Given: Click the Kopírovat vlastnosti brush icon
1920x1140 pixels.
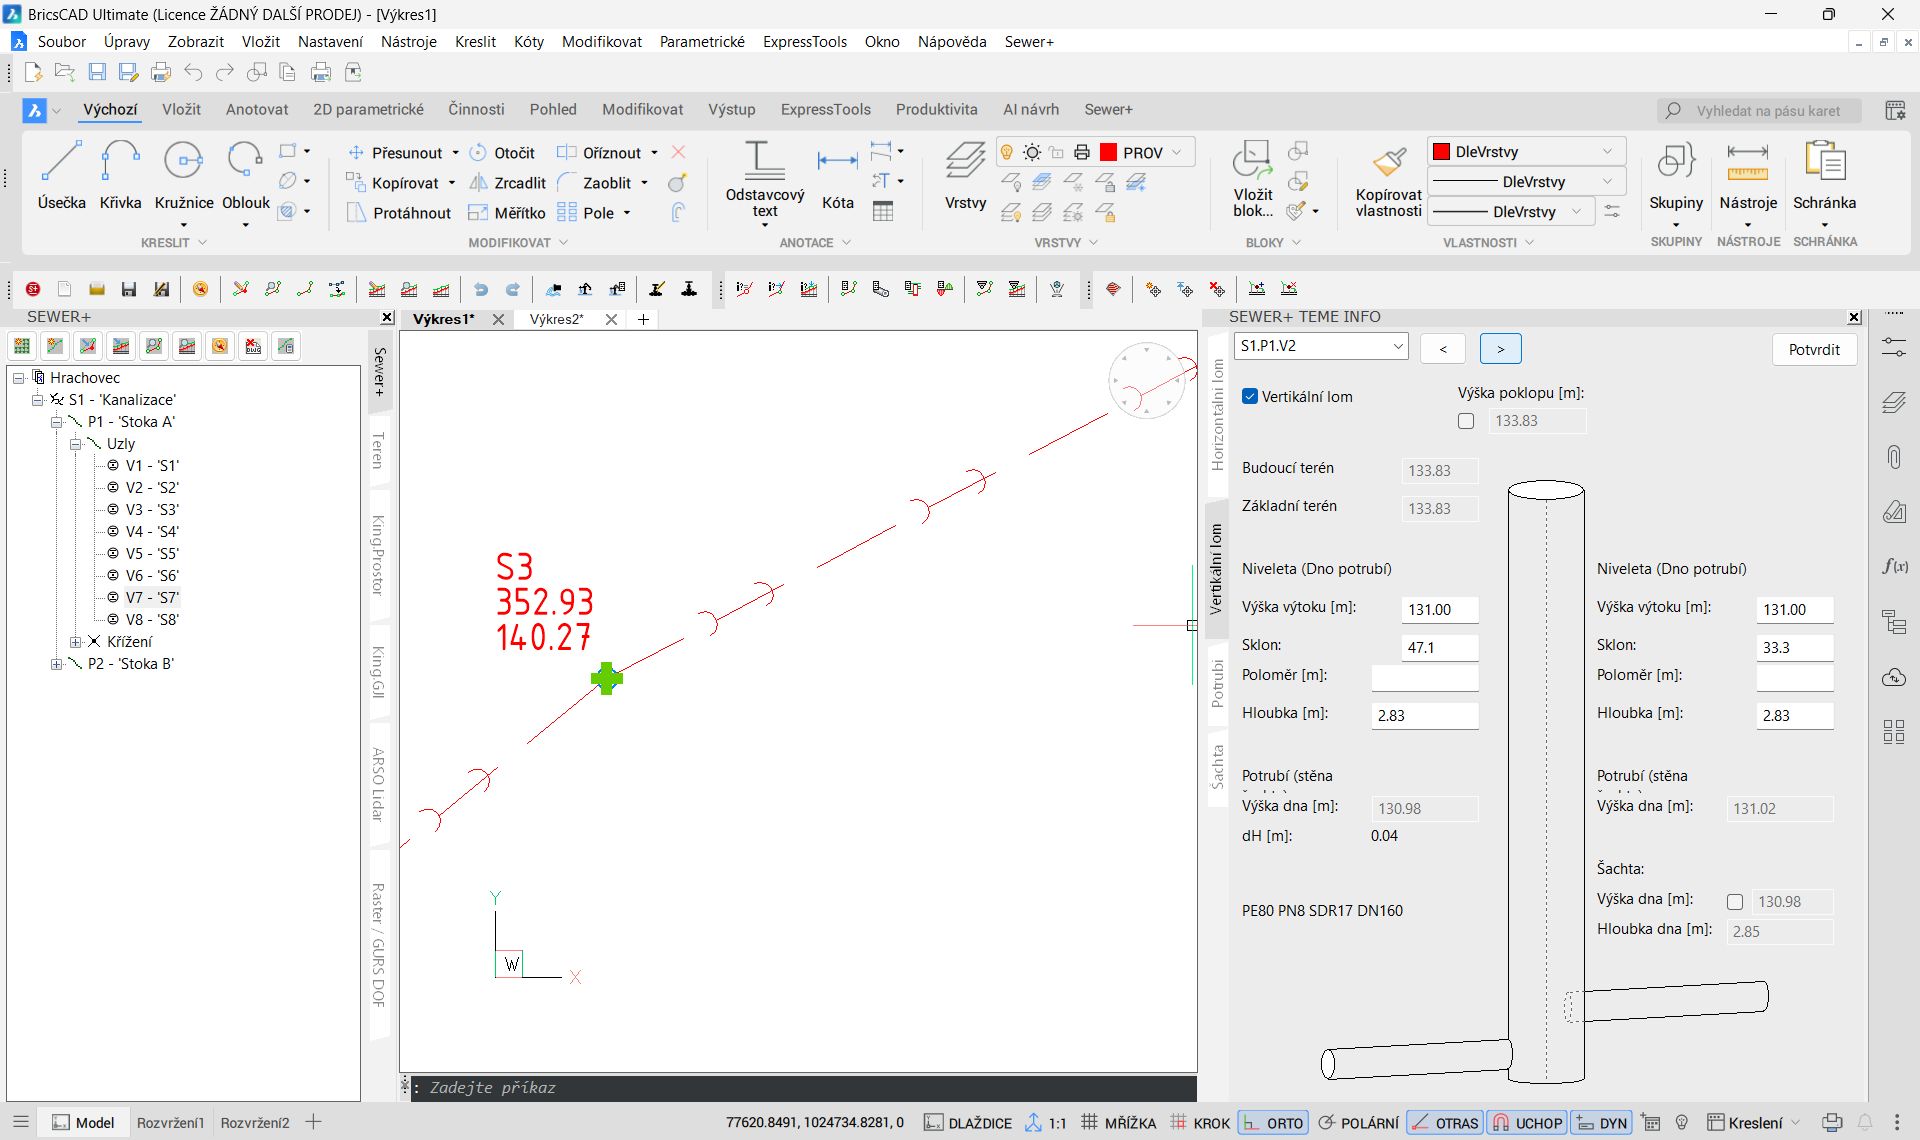Looking at the screenshot, I should tap(1388, 162).
